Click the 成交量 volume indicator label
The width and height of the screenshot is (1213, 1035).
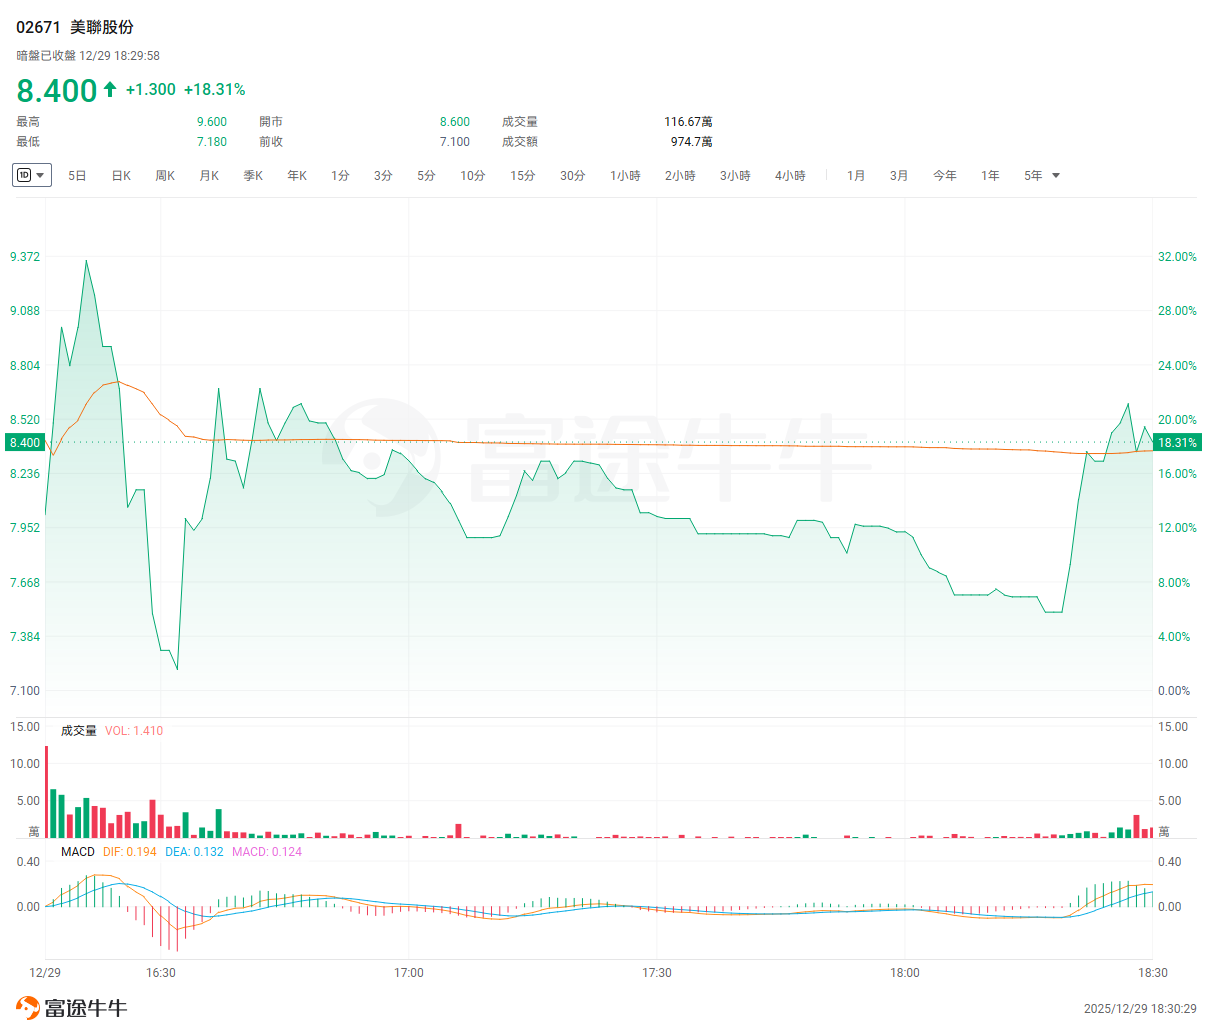(79, 731)
